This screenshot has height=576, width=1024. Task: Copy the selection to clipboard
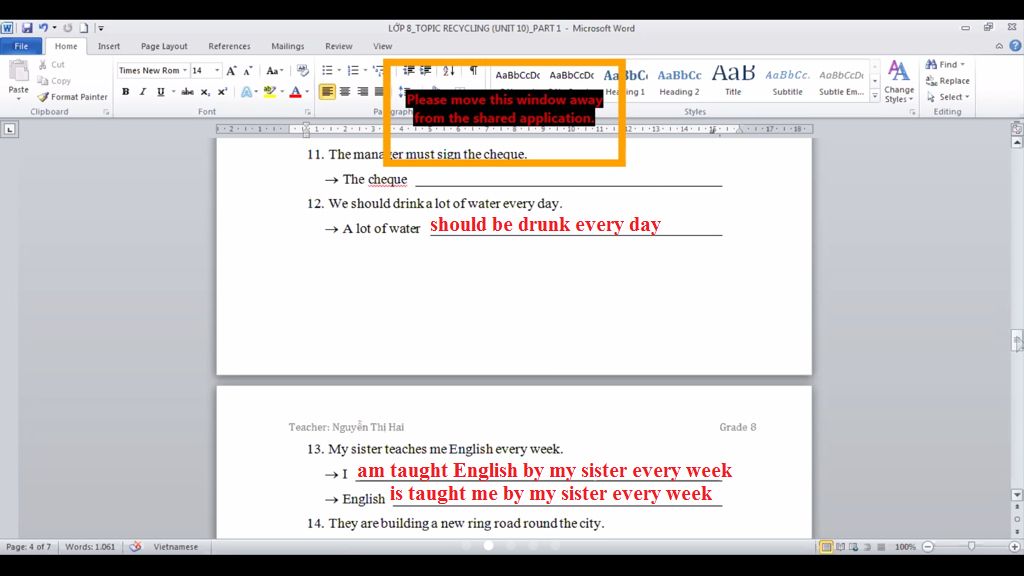coord(54,81)
